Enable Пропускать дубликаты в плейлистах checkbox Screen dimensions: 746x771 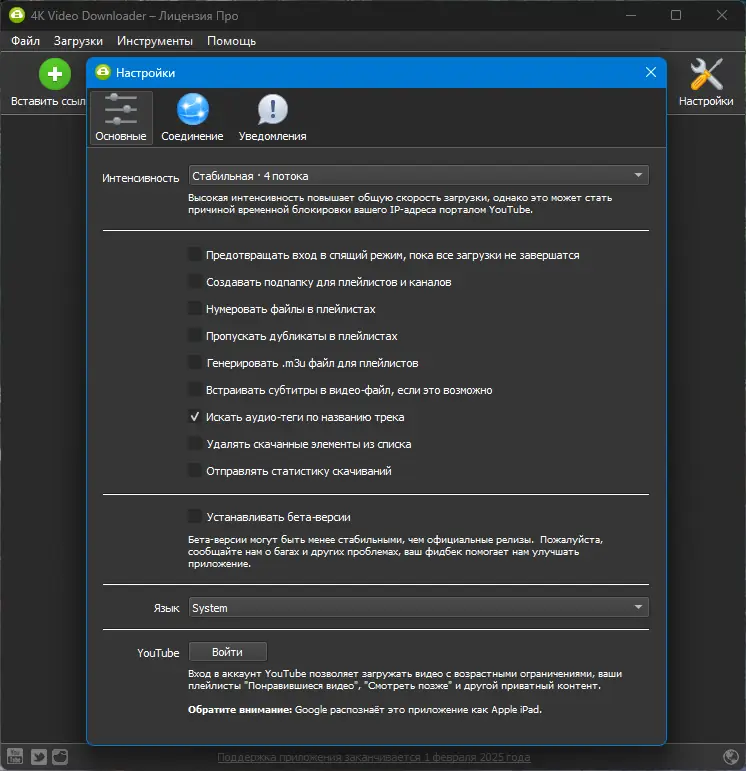click(195, 336)
